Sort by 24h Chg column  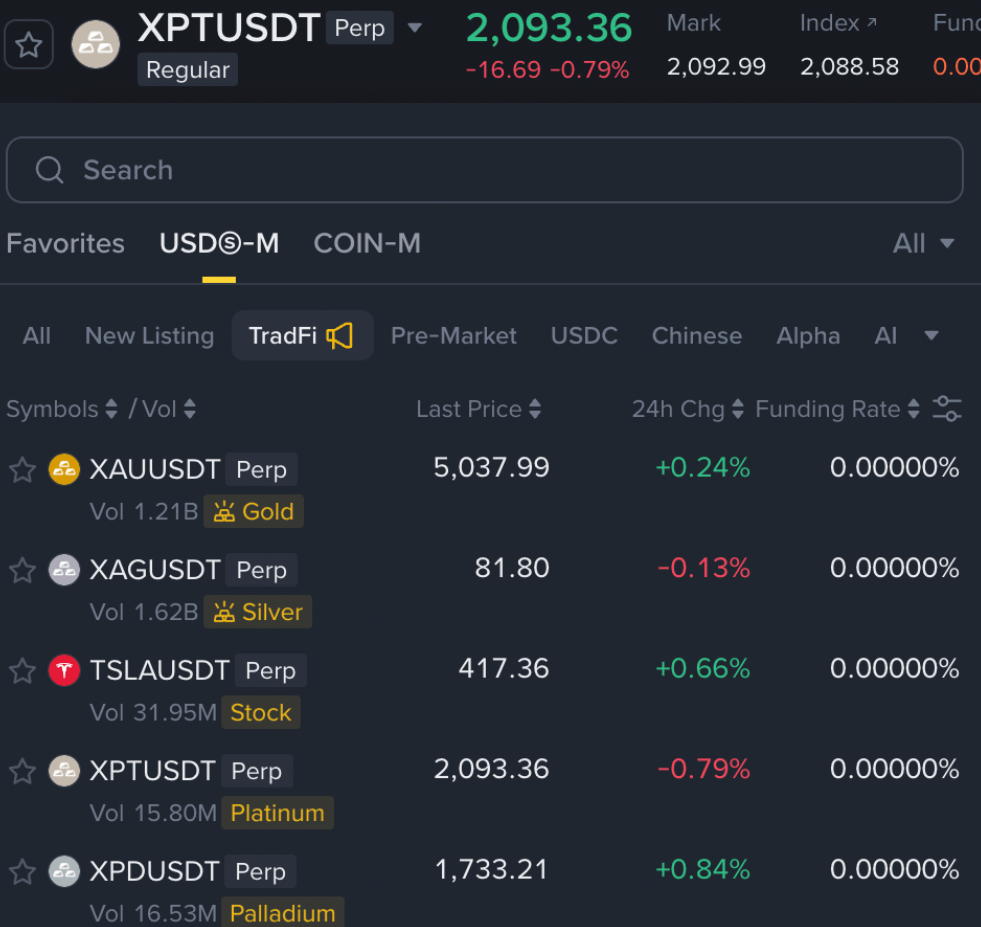(x=687, y=409)
